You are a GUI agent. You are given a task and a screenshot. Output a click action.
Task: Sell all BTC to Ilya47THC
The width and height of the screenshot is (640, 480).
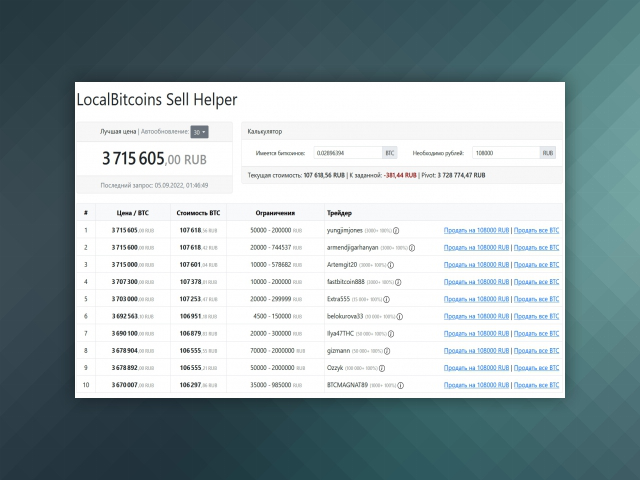coord(536,333)
